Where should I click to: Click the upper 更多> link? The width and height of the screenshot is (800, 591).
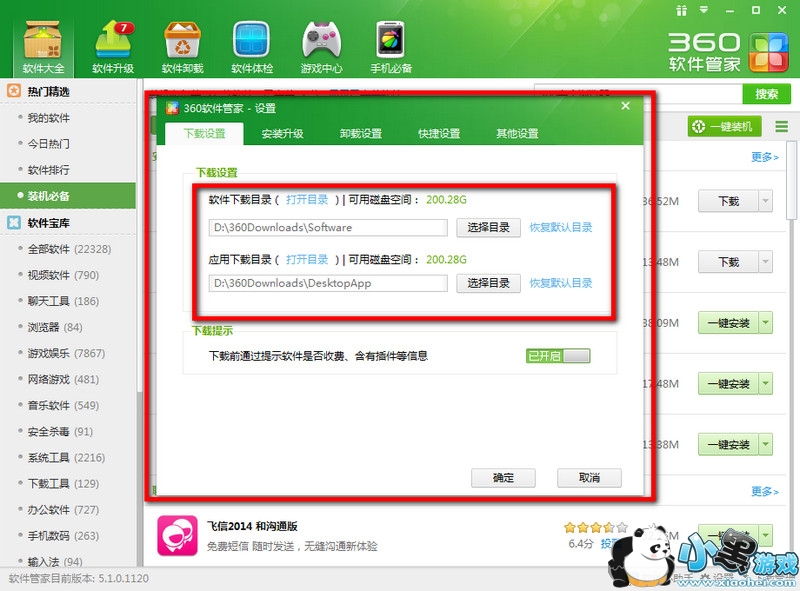point(765,157)
